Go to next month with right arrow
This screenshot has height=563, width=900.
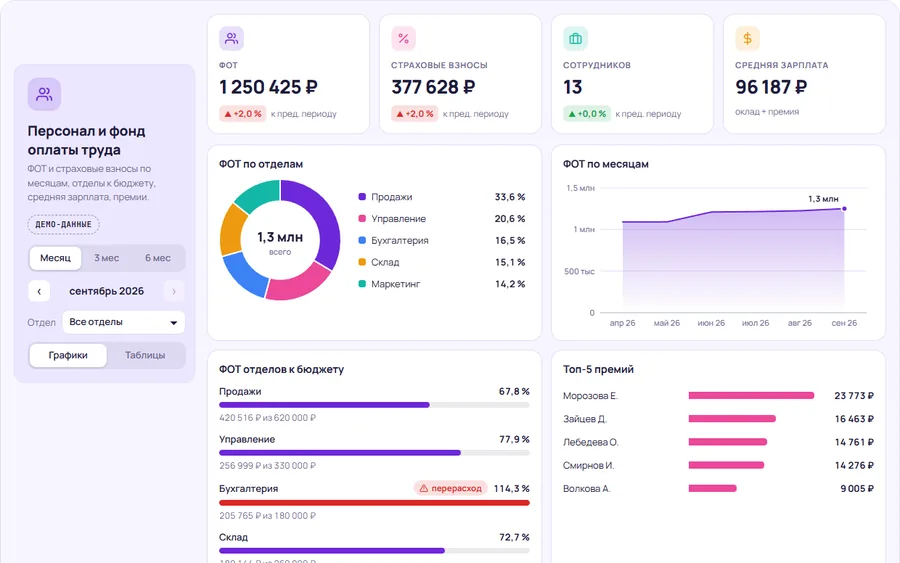pyautogui.click(x=174, y=292)
